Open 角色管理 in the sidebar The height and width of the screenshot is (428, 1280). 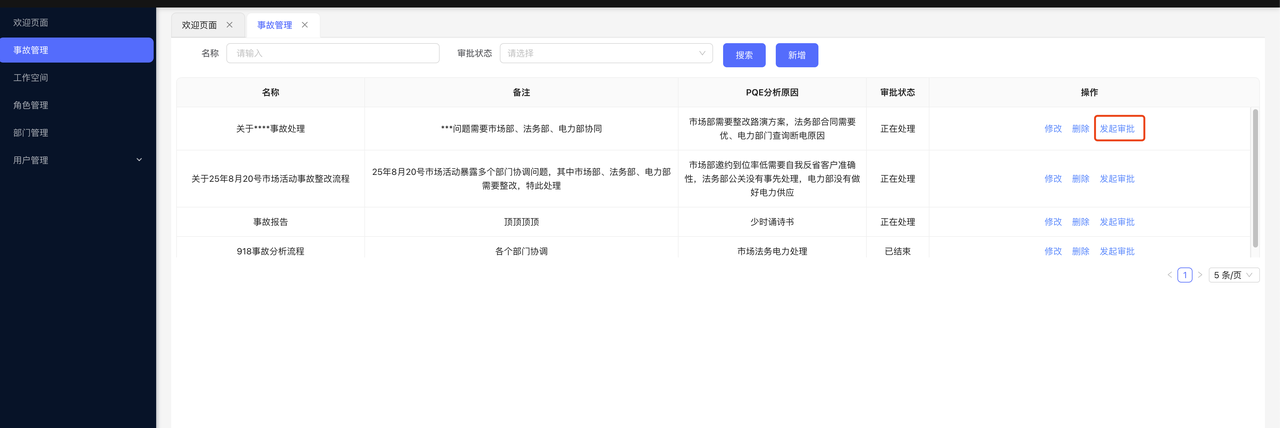point(31,105)
